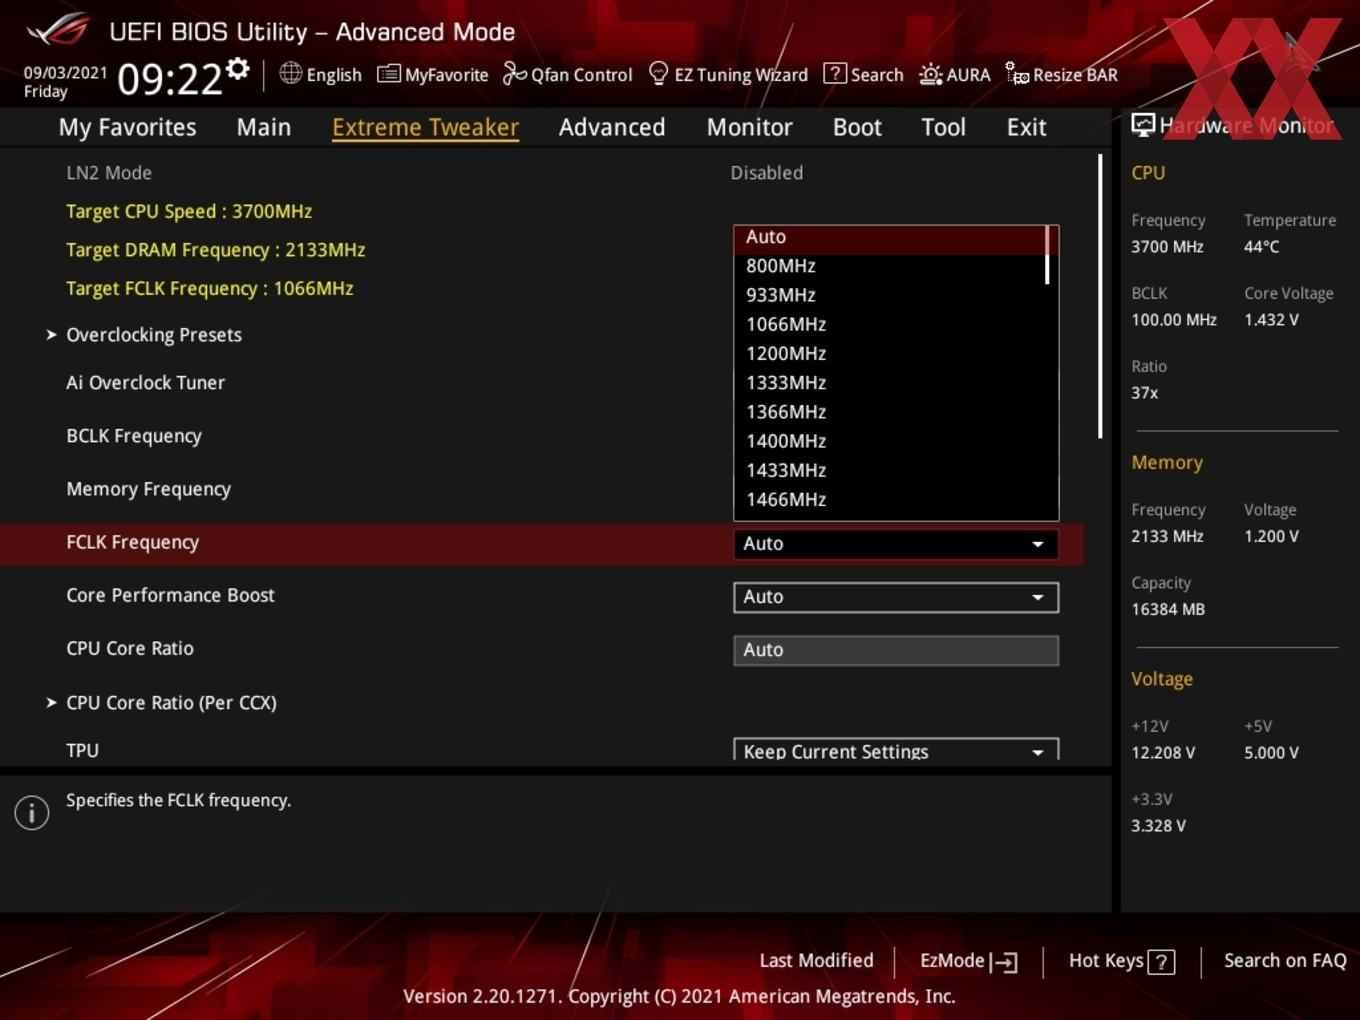Open the Main tab
Image resolution: width=1360 pixels, height=1020 pixels.
[264, 127]
